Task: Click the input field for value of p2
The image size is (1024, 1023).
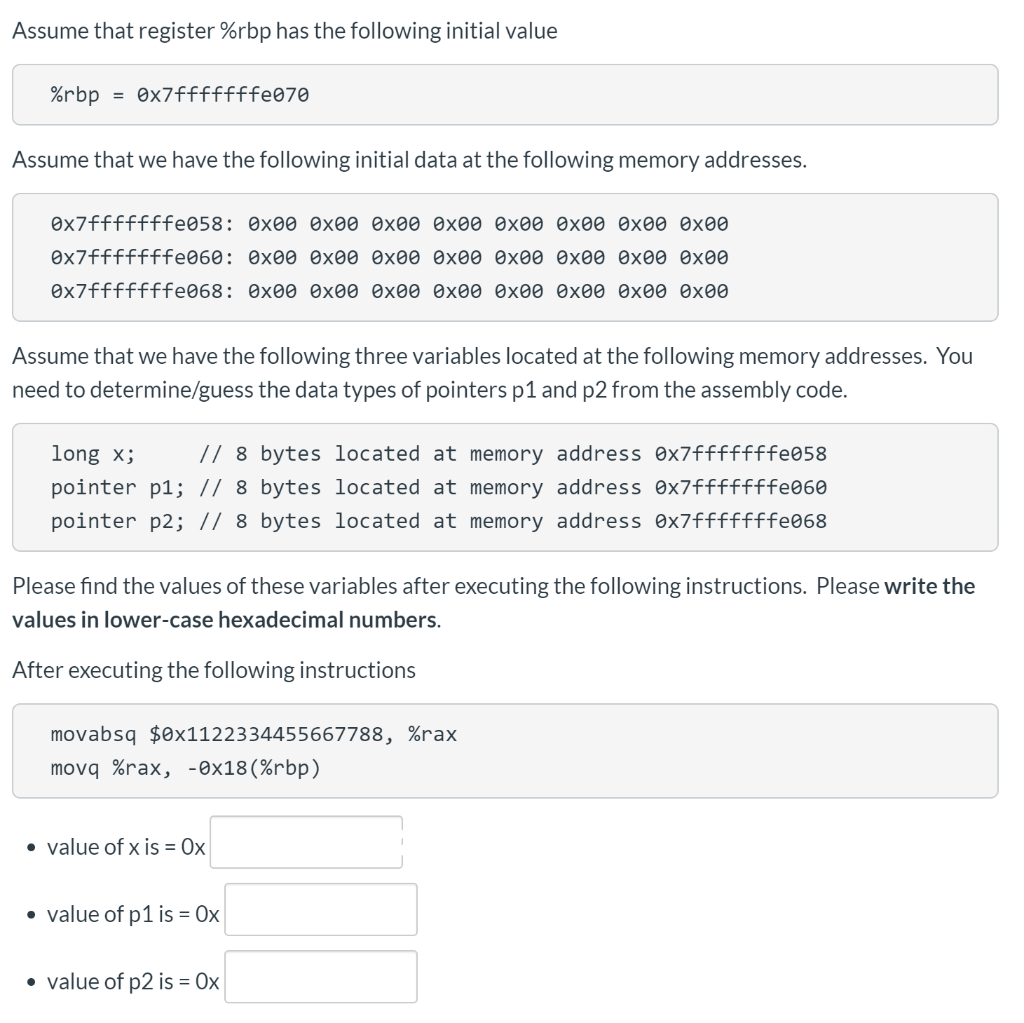Action: pyautogui.click(x=318, y=977)
